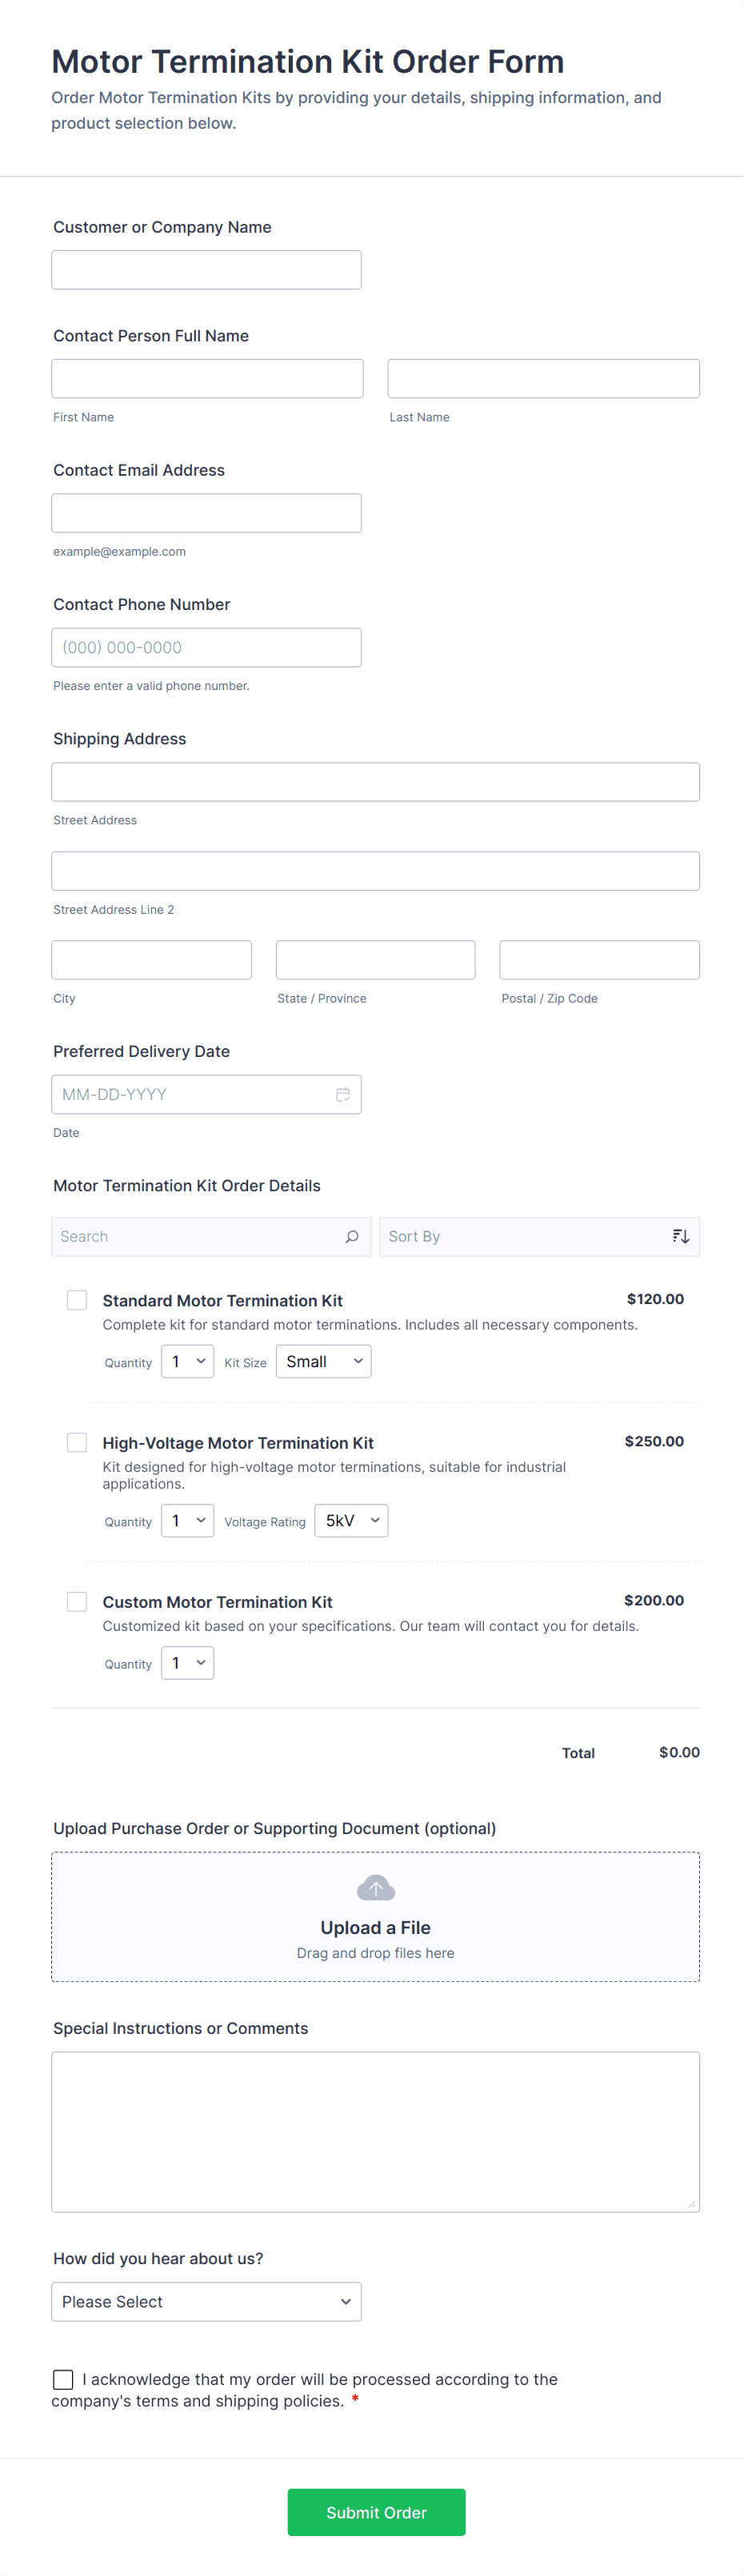Screen dimensions: 744x2576
Task: Open the Kit Size dropdown
Action: 323,1361
